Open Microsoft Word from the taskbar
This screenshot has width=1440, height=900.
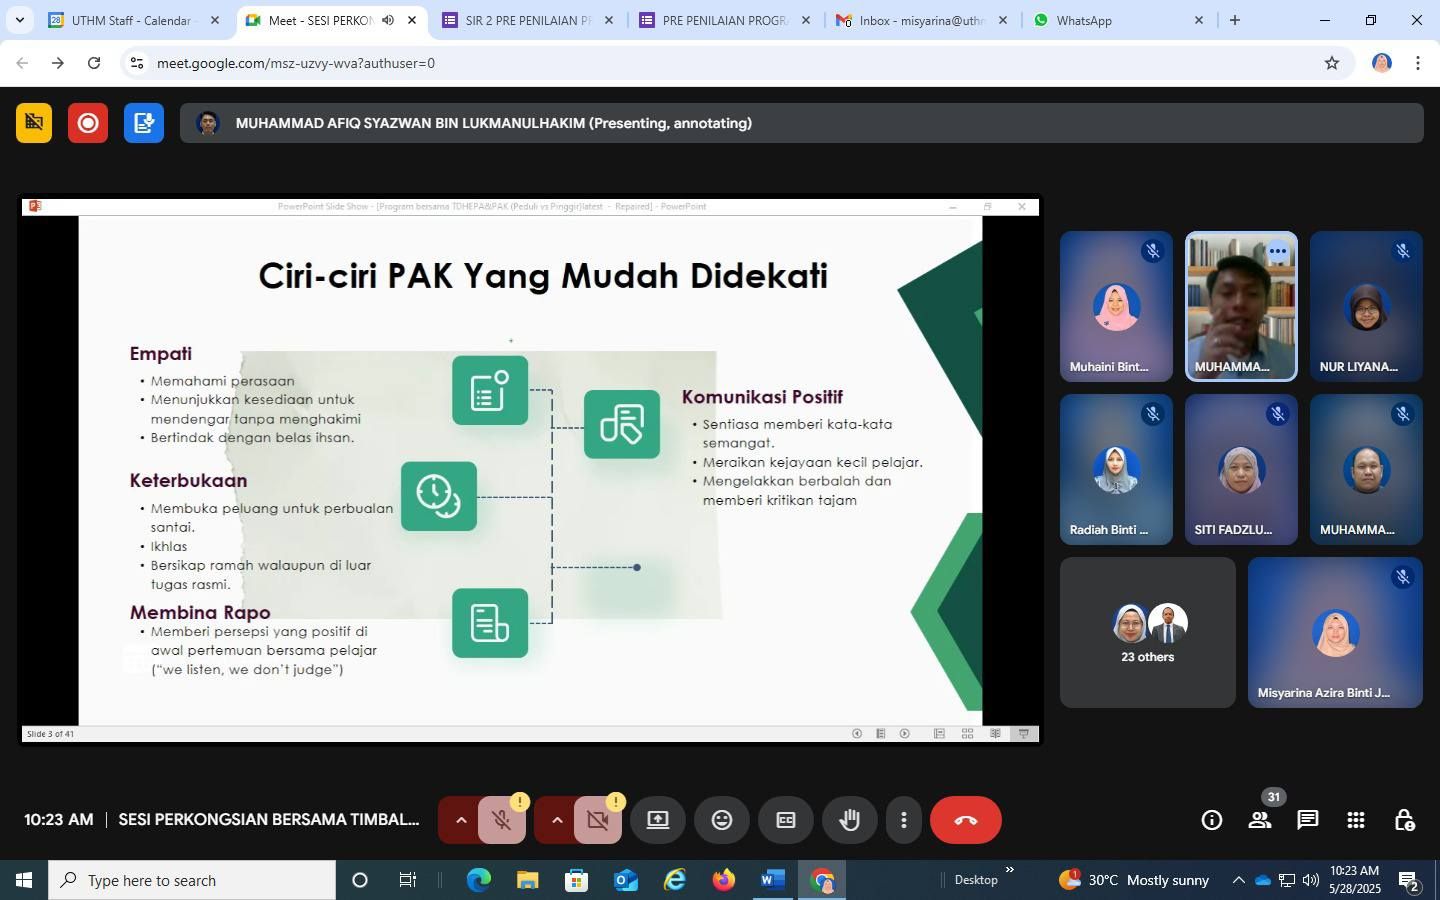coord(771,880)
